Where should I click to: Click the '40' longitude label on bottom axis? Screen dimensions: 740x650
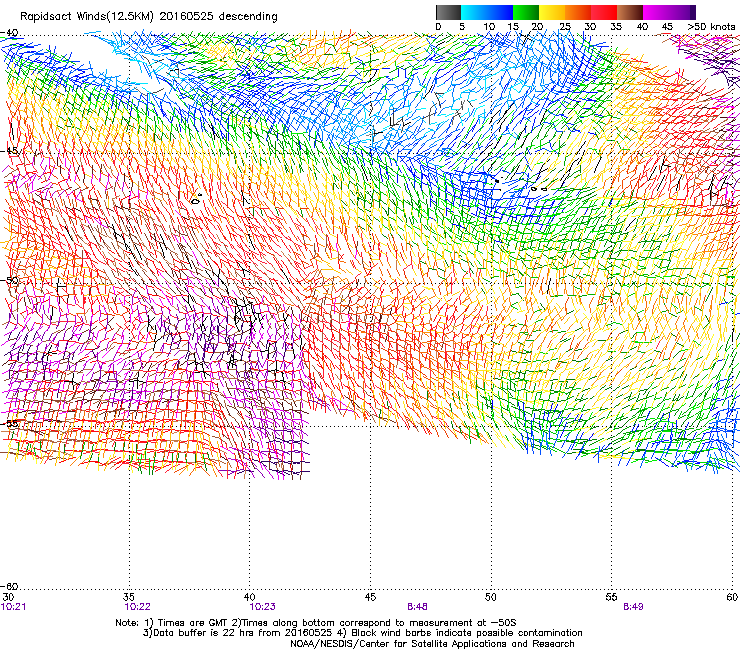[x=250, y=597]
